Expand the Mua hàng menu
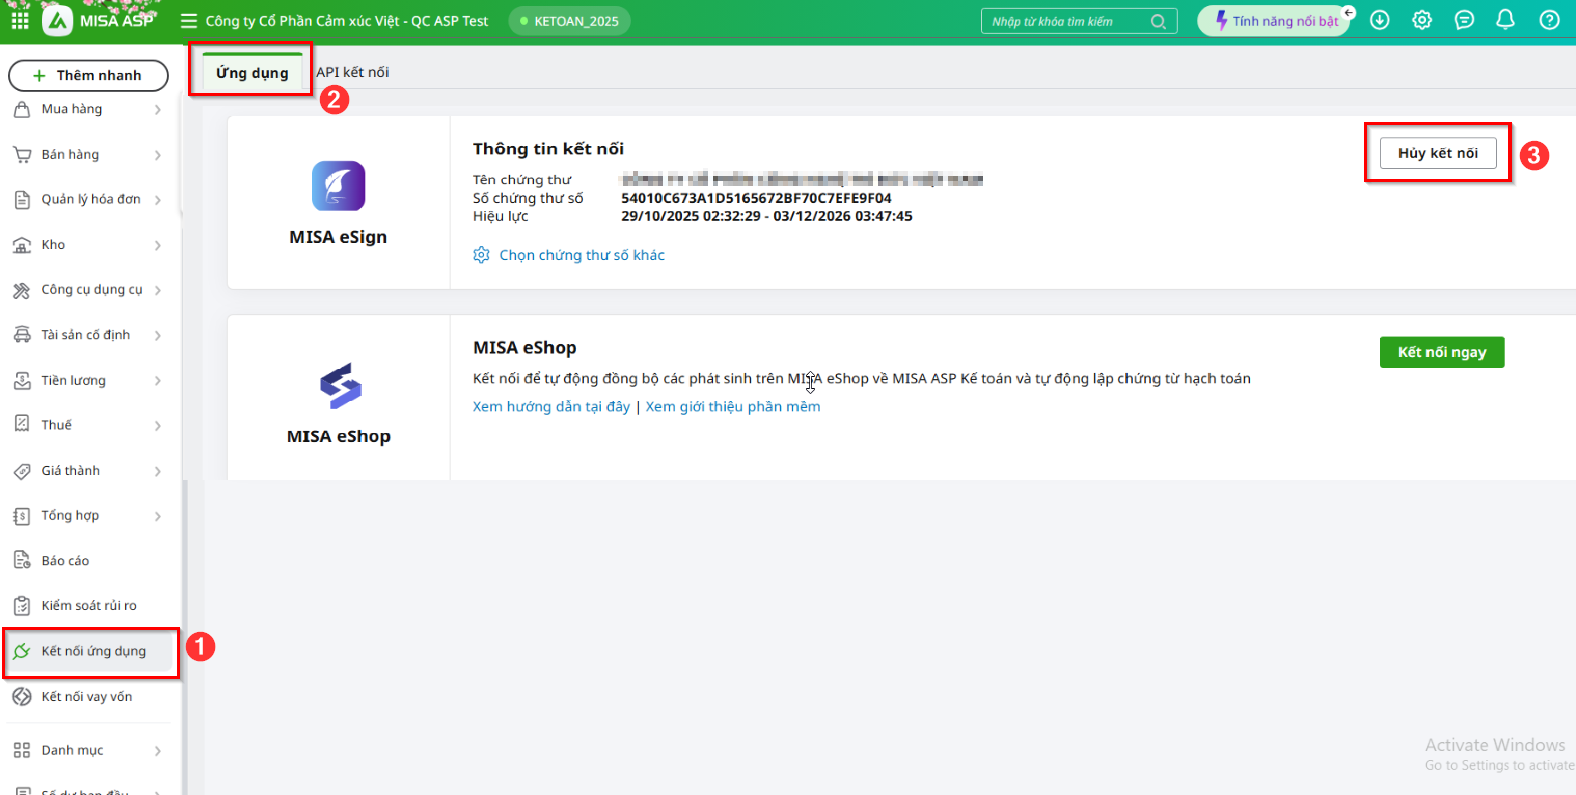The height and width of the screenshot is (795, 1576). click(x=86, y=109)
